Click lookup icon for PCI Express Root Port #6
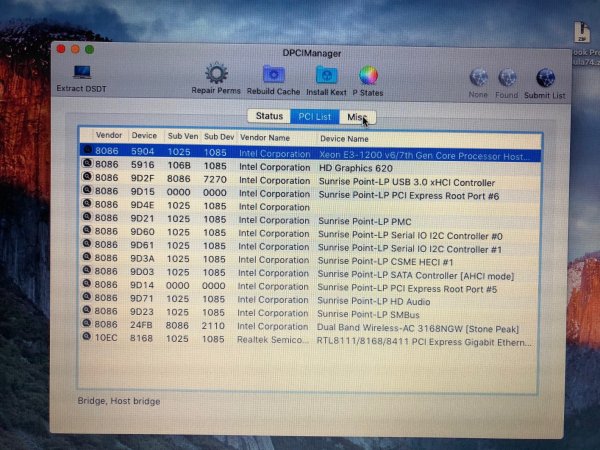Image resolution: width=600 pixels, height=450 pixels. pyautogui.click(x=87, y=190)
